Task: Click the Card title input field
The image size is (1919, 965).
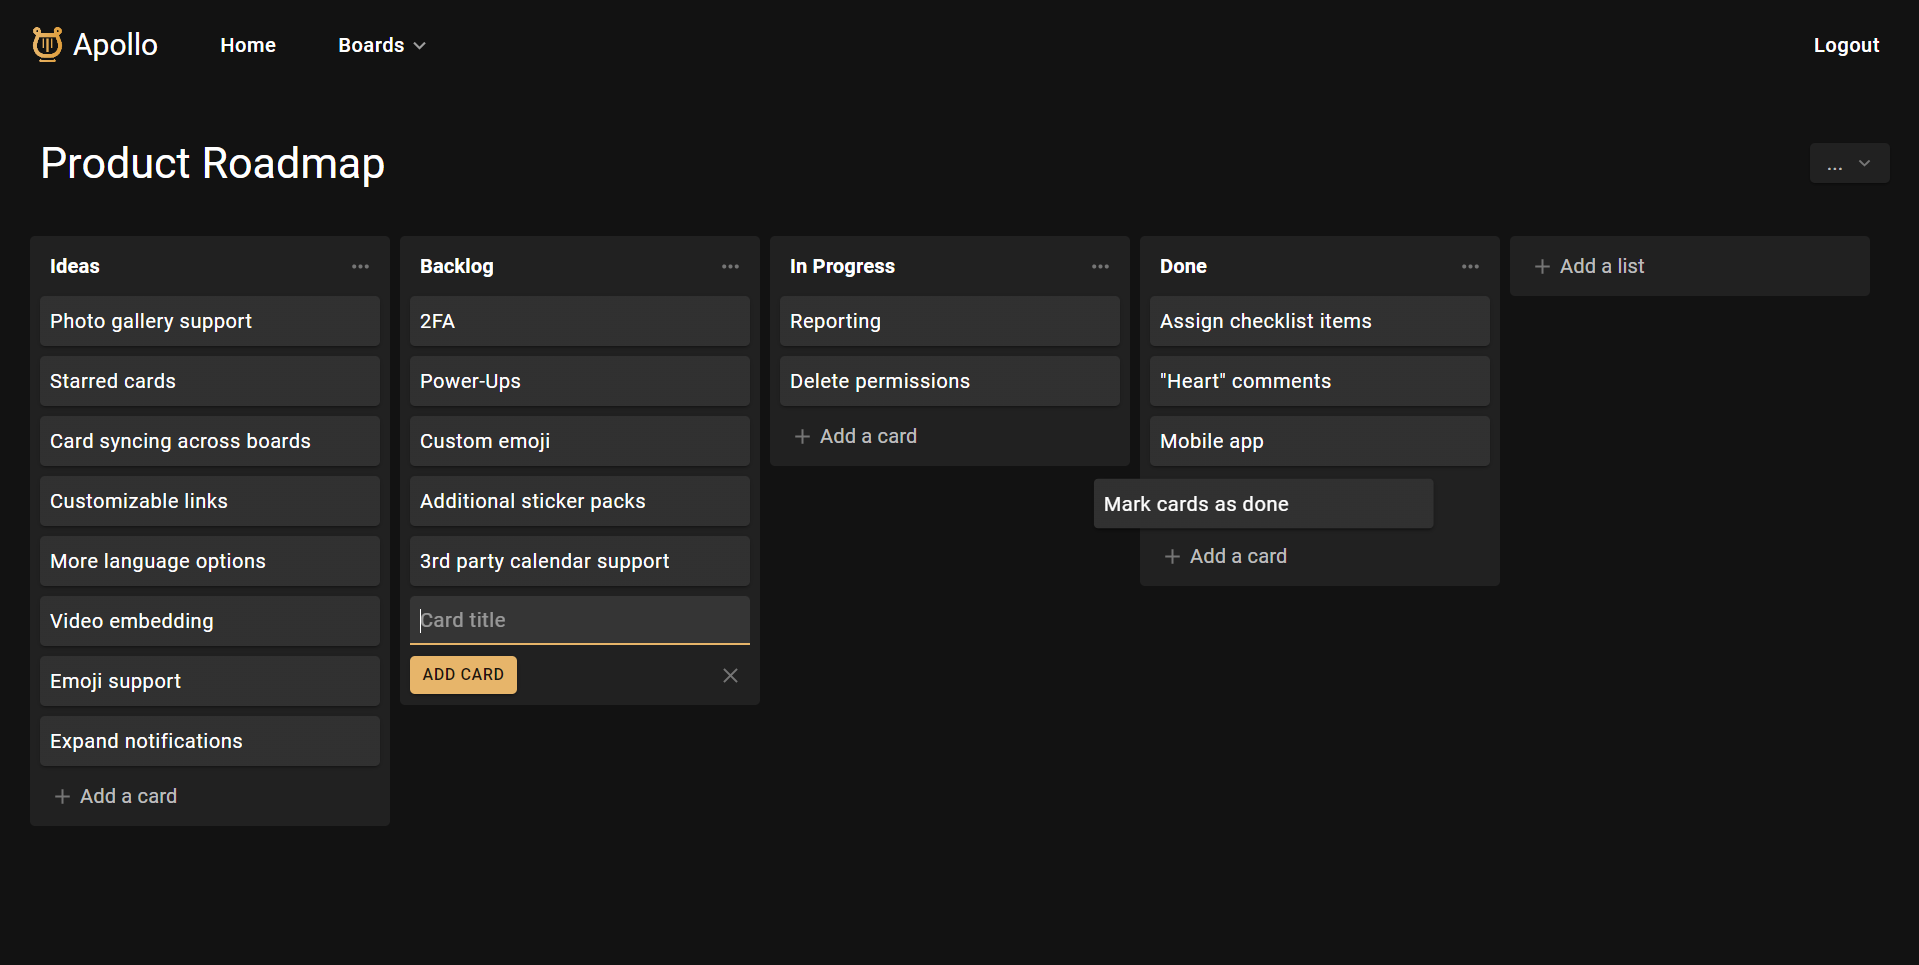Action: pos(579,620)
